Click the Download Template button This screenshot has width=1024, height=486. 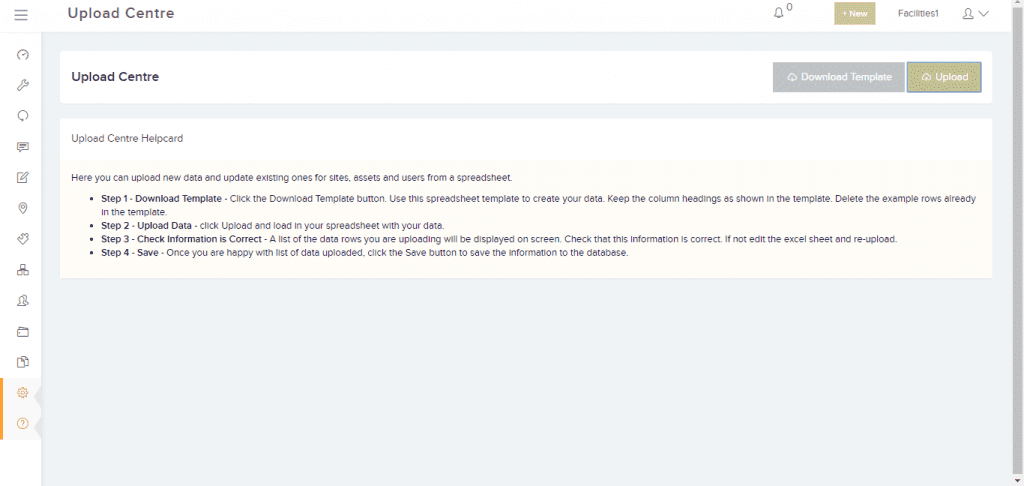click(838, 77)
